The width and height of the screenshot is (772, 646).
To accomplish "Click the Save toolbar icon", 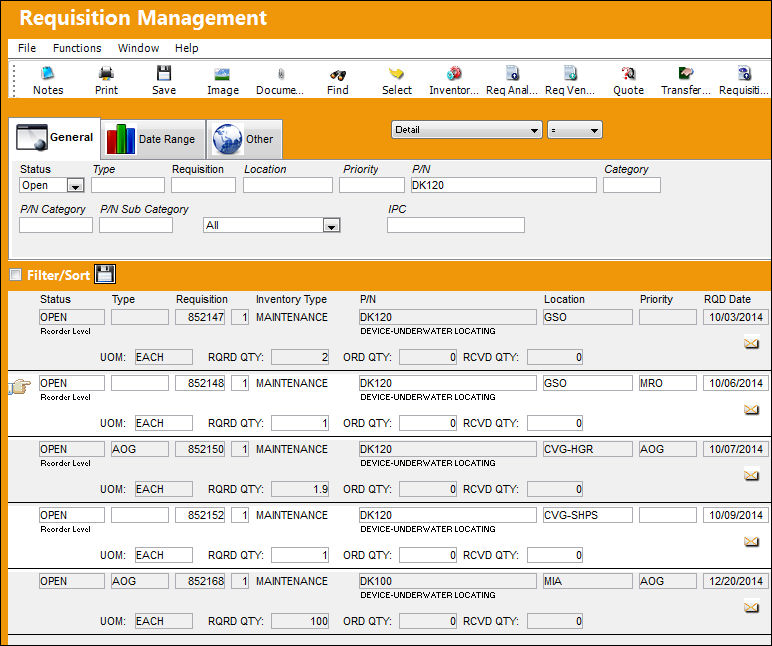I will tap(164, 74).
